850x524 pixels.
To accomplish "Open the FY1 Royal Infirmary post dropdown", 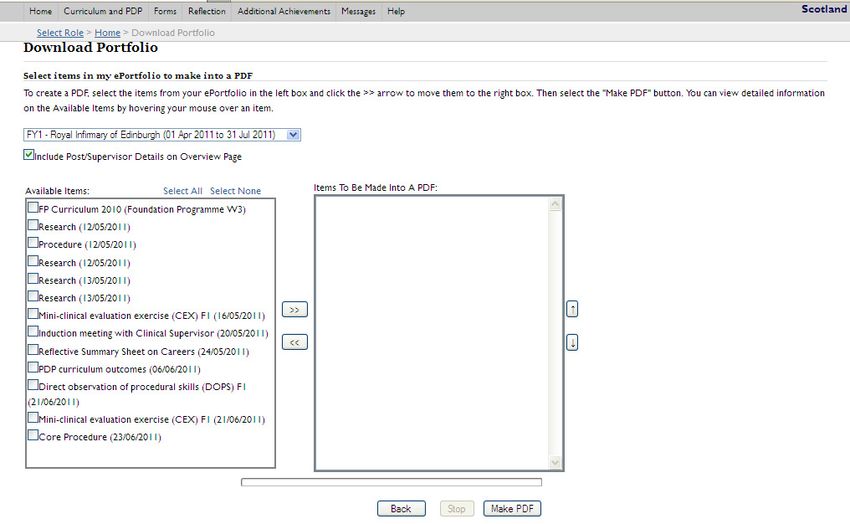I will (162, 134).
